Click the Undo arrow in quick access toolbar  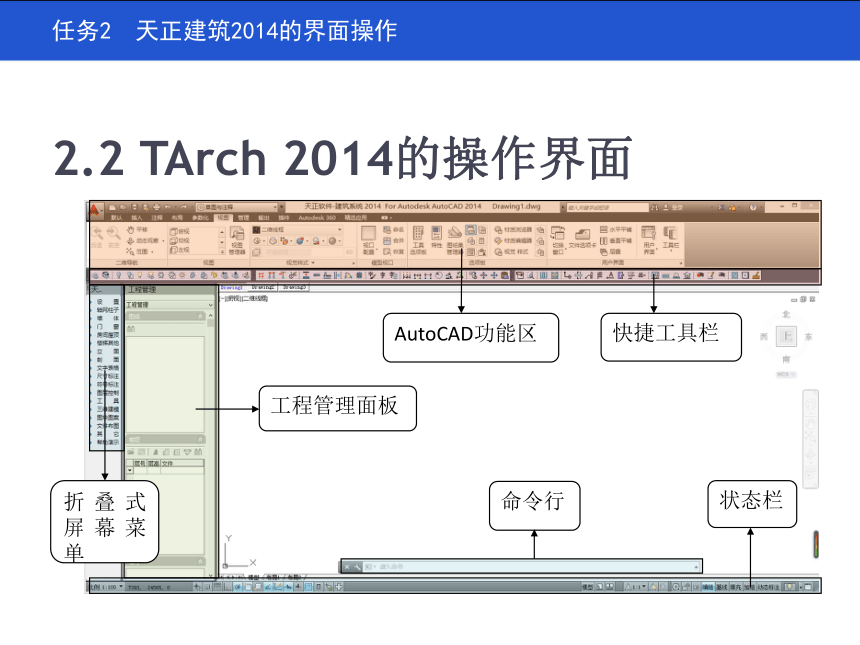point(168,207)
